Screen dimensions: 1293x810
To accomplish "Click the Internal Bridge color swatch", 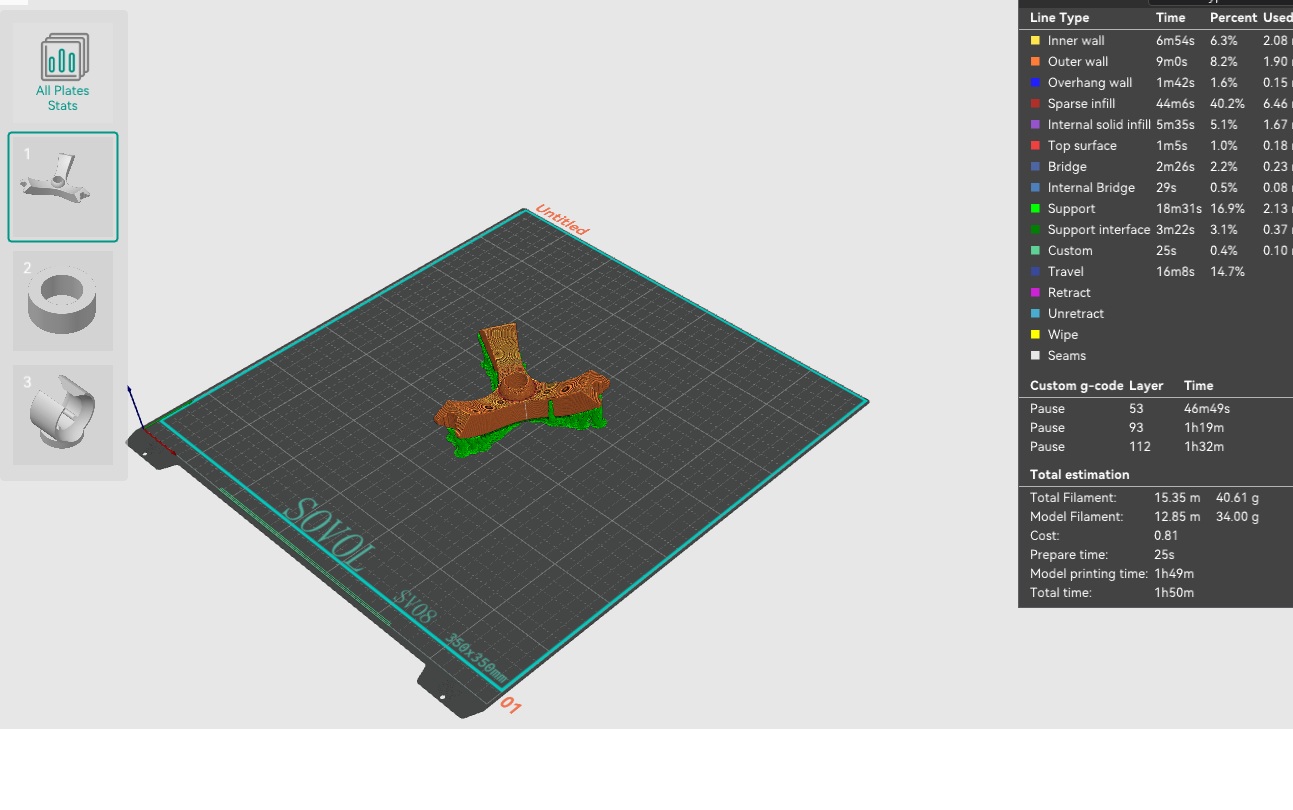I will tap(1035, 188).
